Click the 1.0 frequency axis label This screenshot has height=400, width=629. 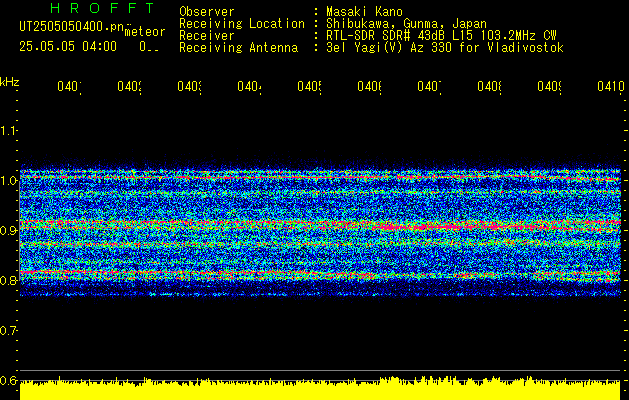(x=9, y=181)
